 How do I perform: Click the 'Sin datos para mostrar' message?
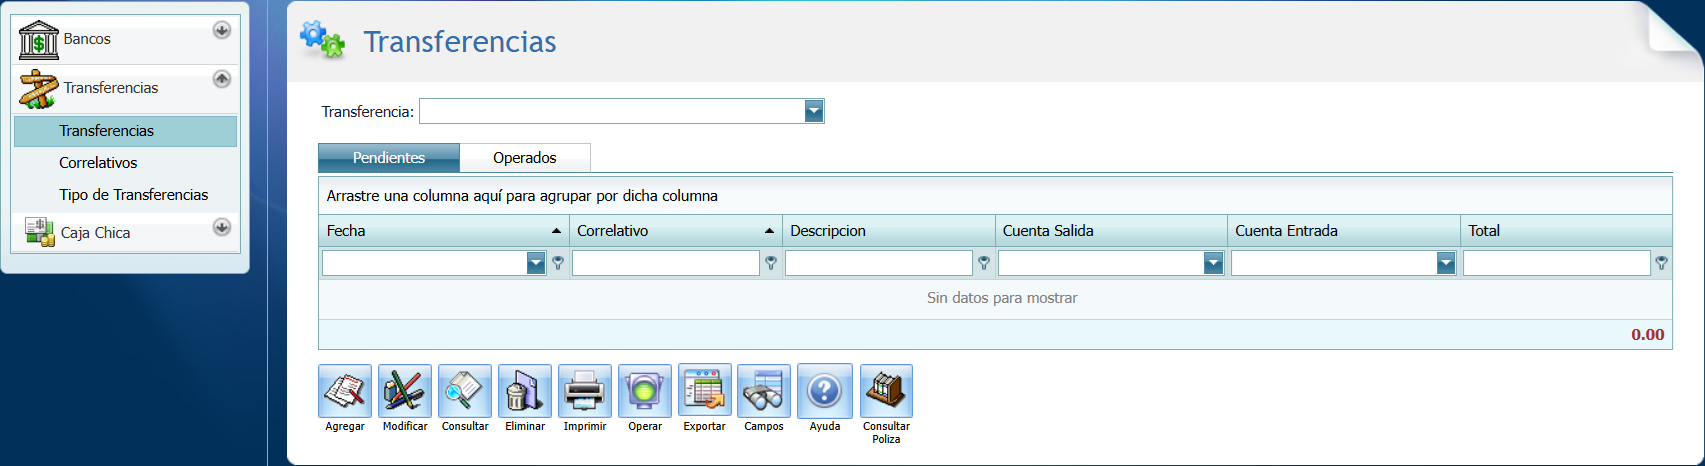click(x=1002, y=298)
